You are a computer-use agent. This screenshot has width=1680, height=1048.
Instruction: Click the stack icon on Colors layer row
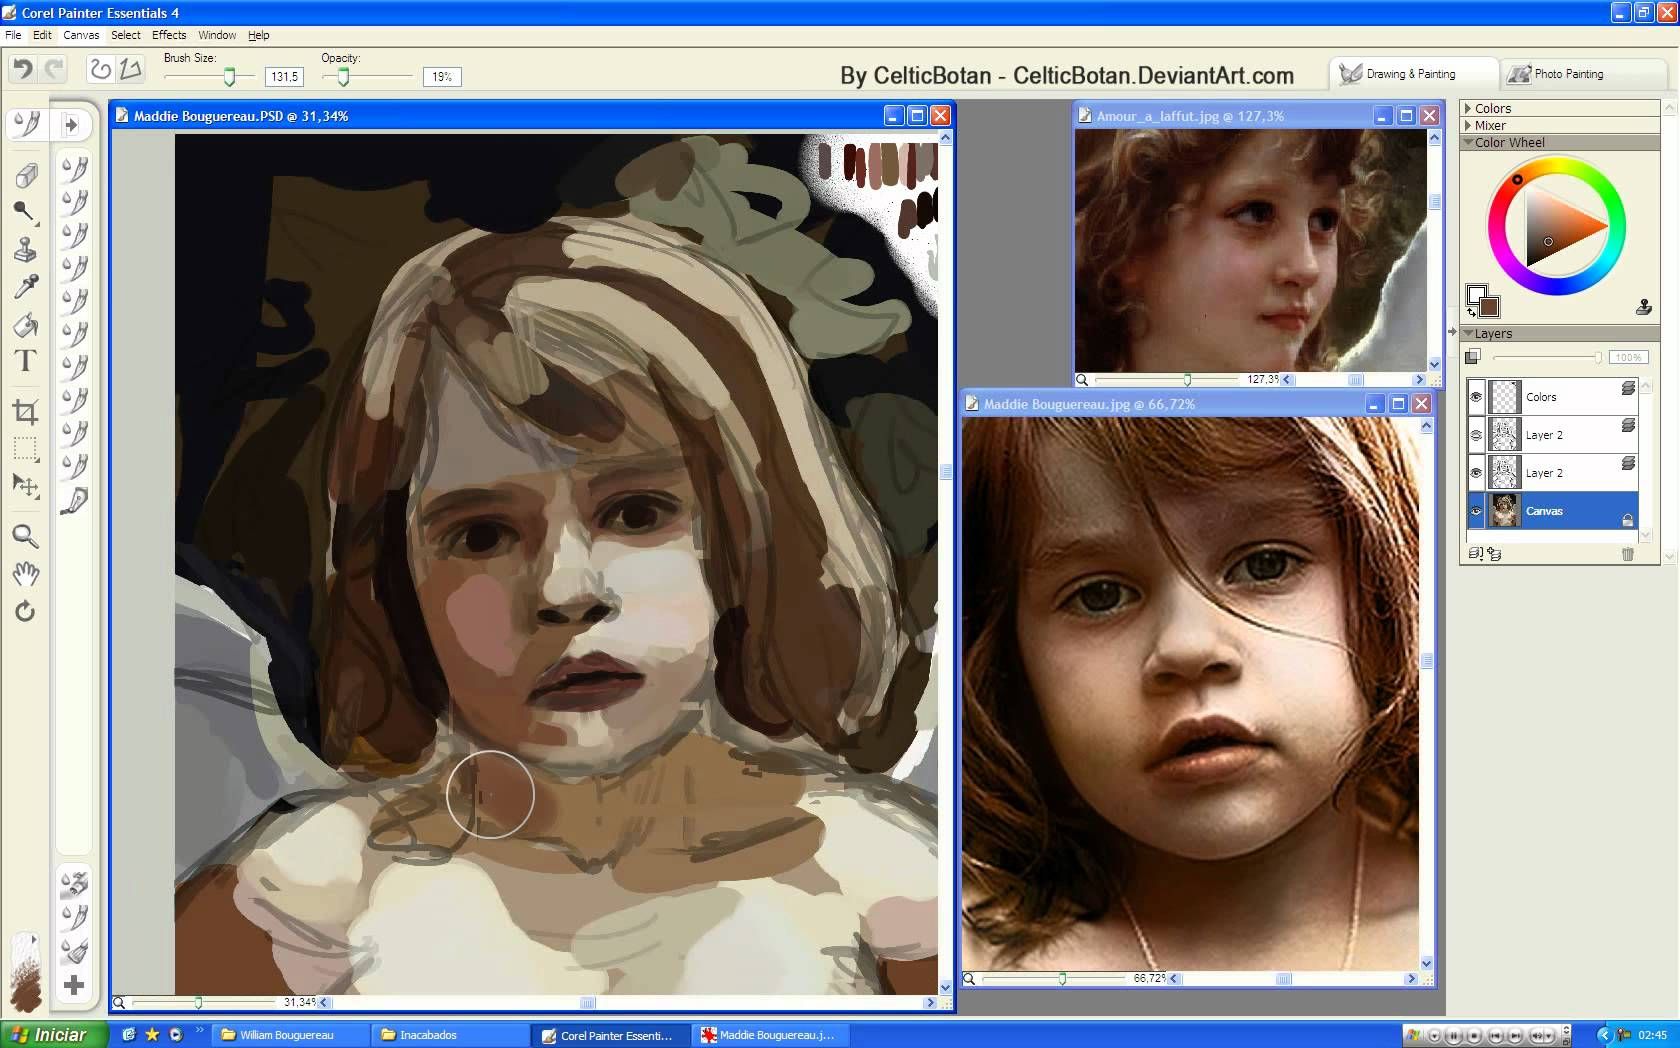pyautogui.click(x=1628, y=388)
